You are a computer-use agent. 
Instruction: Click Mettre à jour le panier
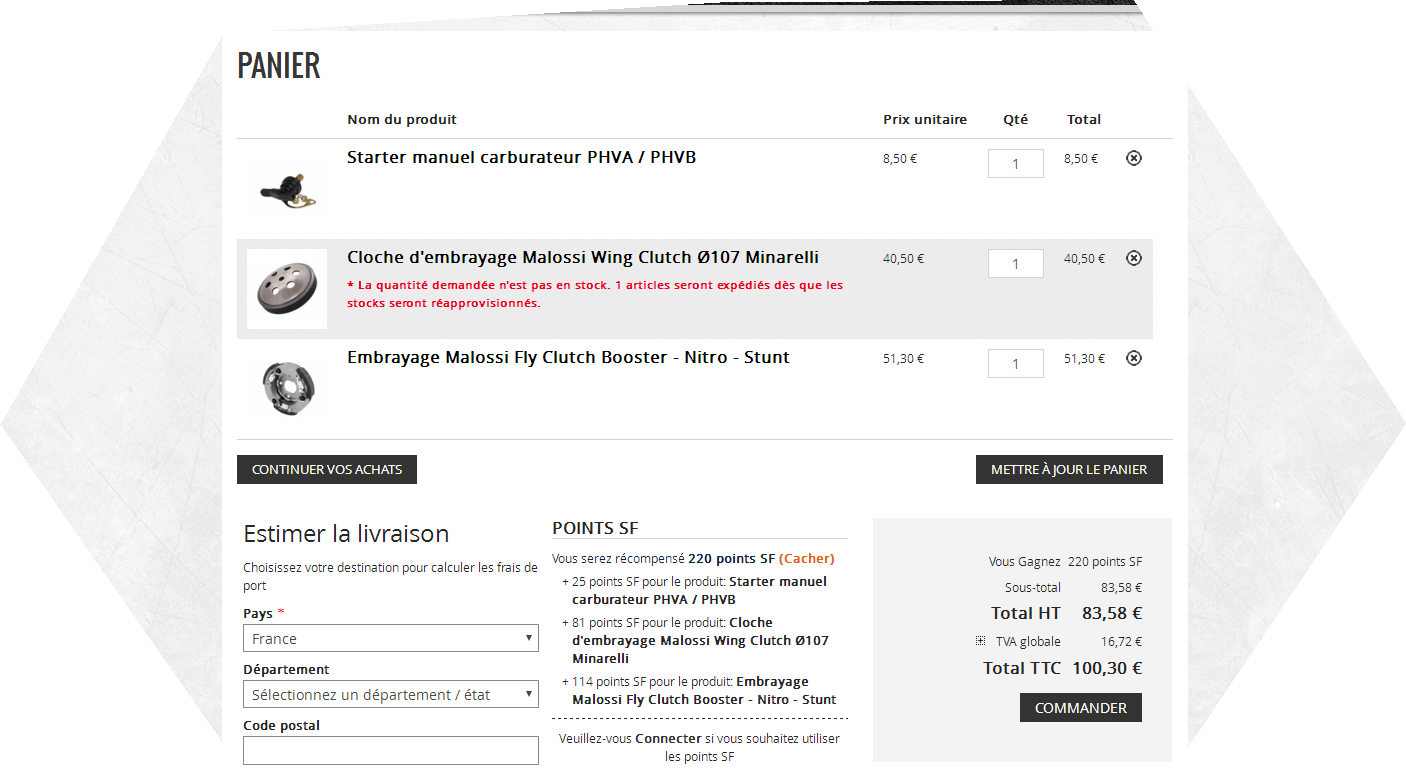point(1069,469)
